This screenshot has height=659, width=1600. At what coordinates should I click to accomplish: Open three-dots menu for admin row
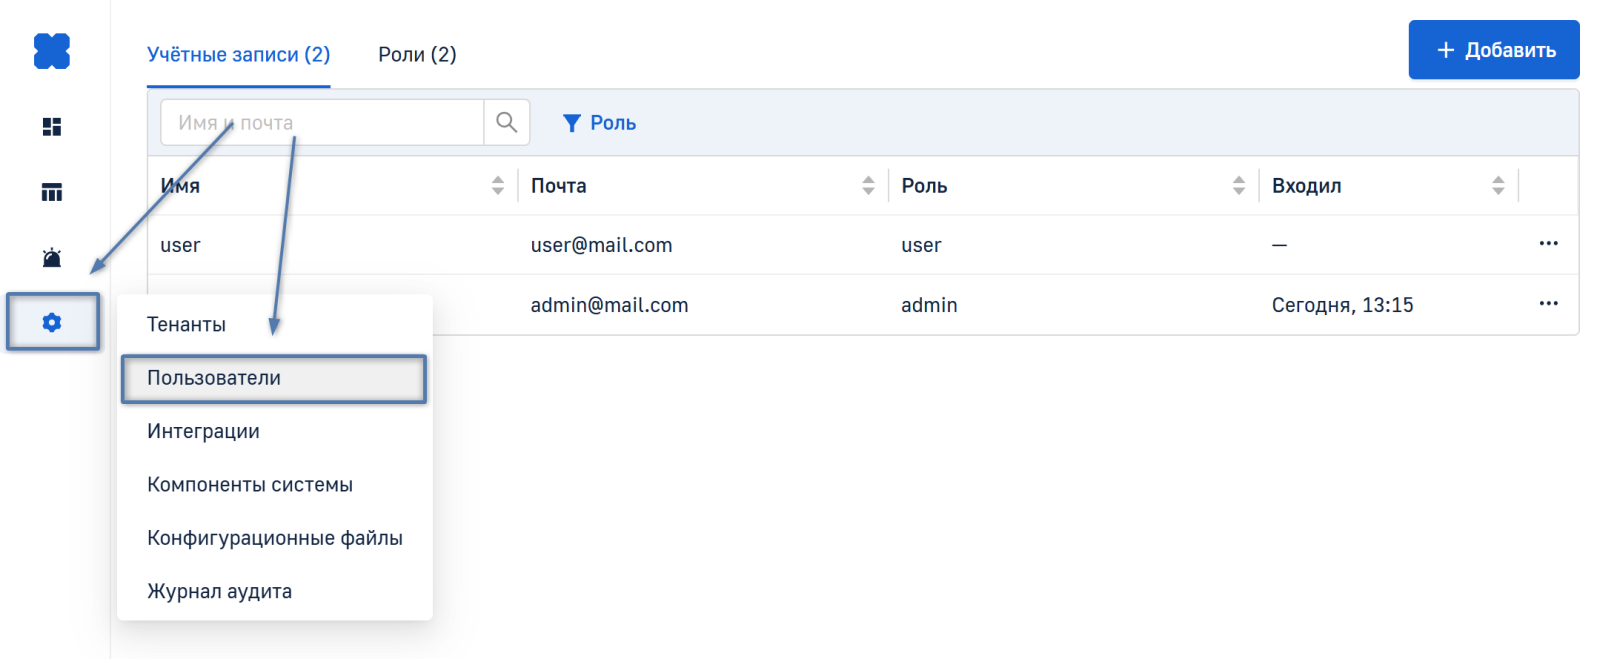pos(1548,304)
